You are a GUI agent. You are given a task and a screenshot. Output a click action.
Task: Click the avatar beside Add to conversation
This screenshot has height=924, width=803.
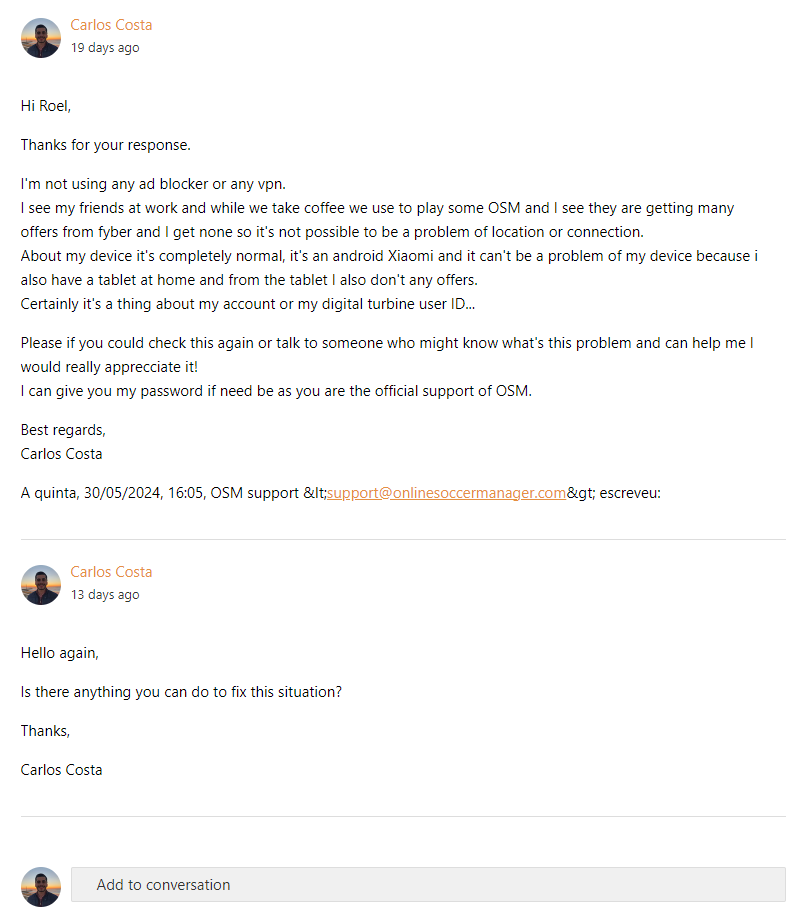(x=41, y=886)
